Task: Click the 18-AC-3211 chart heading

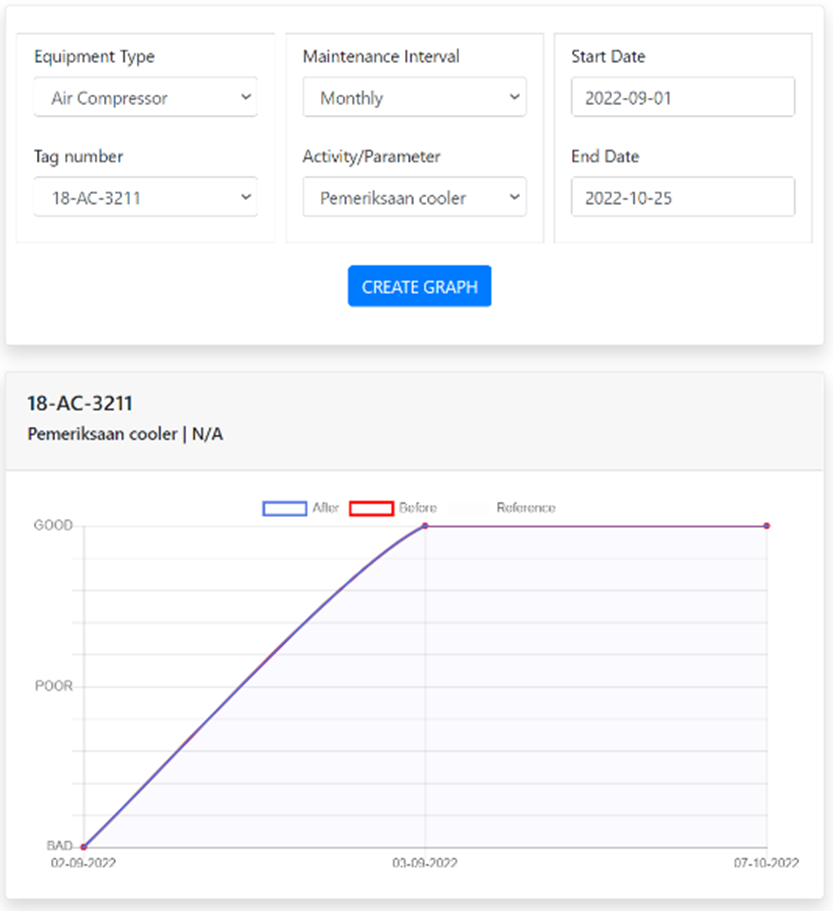Action: tap(80, 404)
